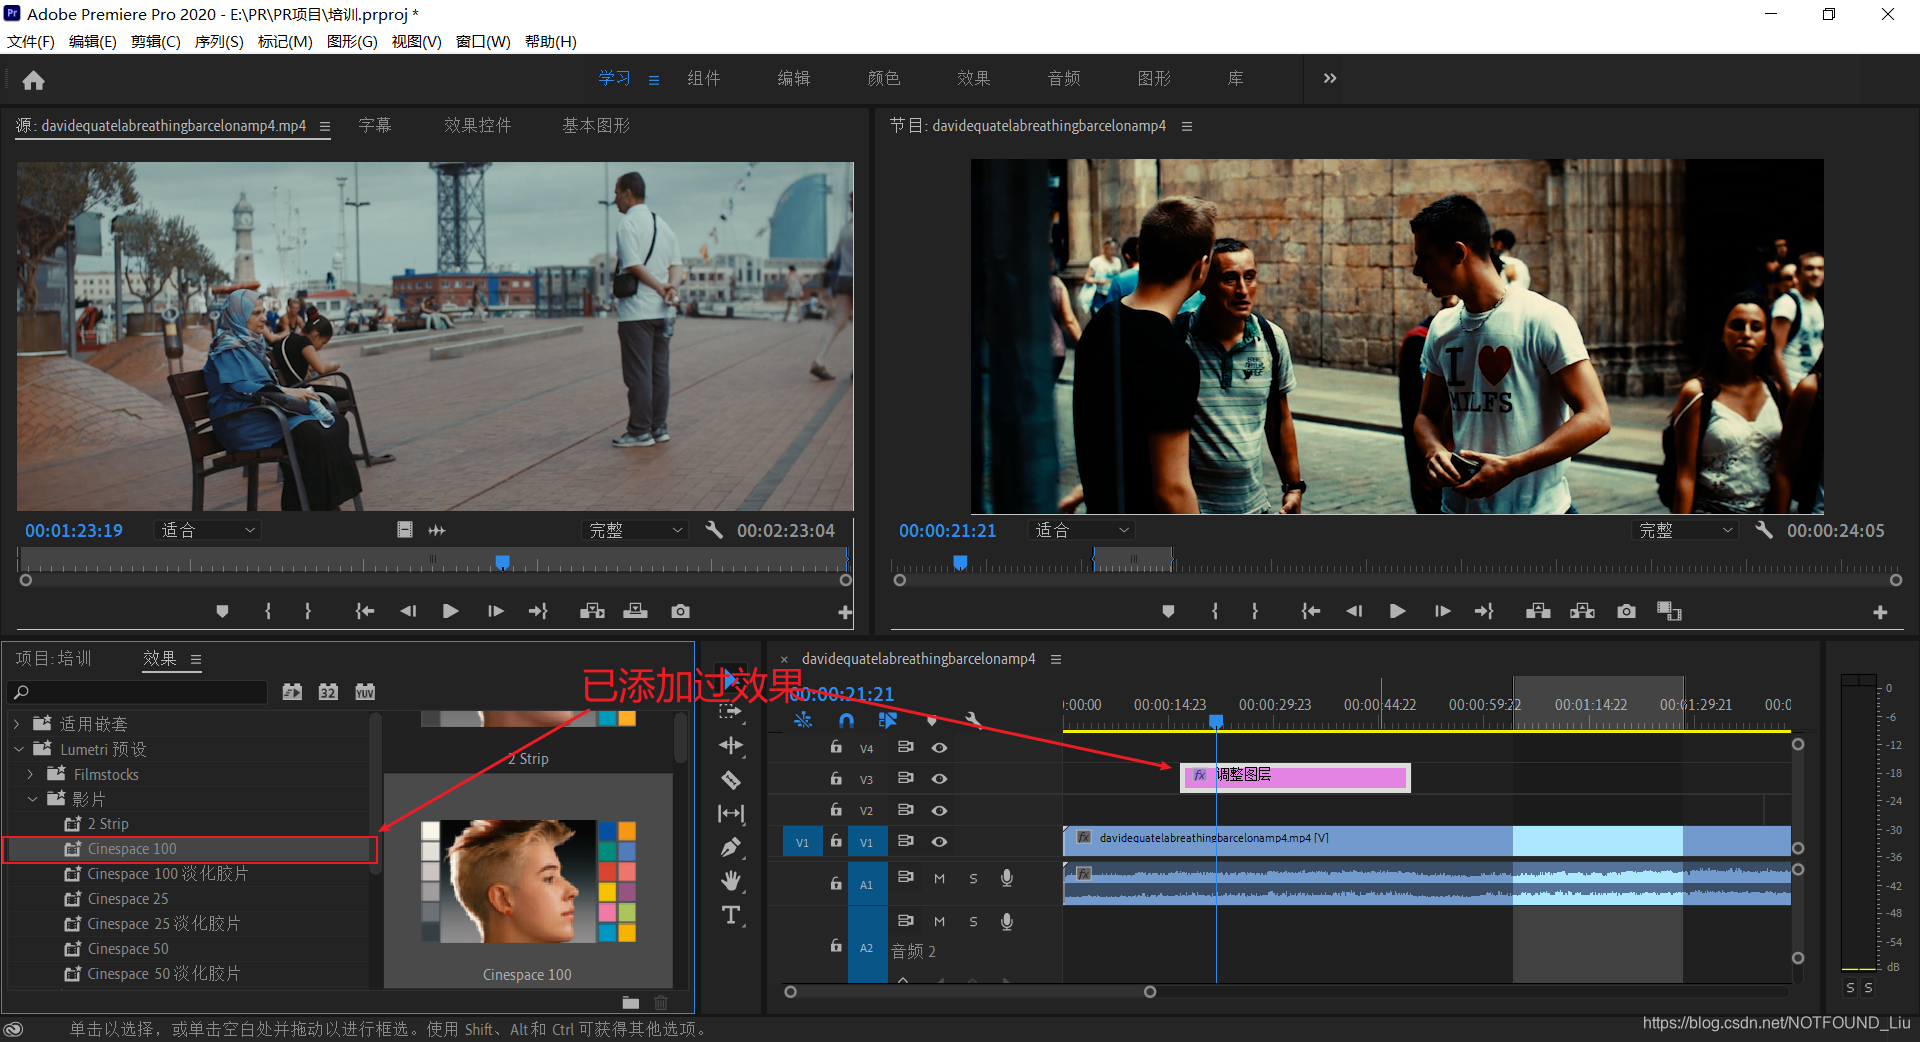The image size is (1920, 1042).
Task: Step forward one frame in Program monitor
Action: (1442, 611)
